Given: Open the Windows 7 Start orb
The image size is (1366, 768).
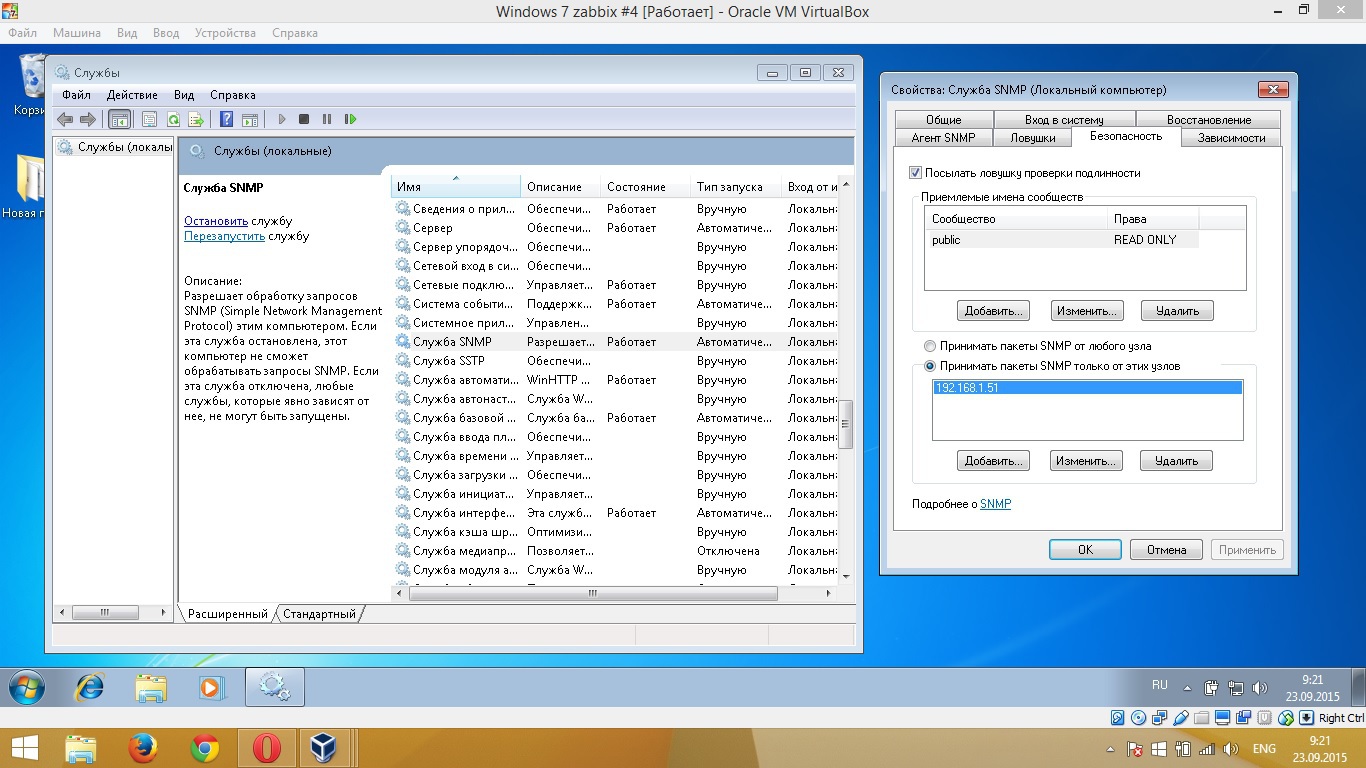Looking at the screenshot, I should pyautogui.click(x=27, y=688).
